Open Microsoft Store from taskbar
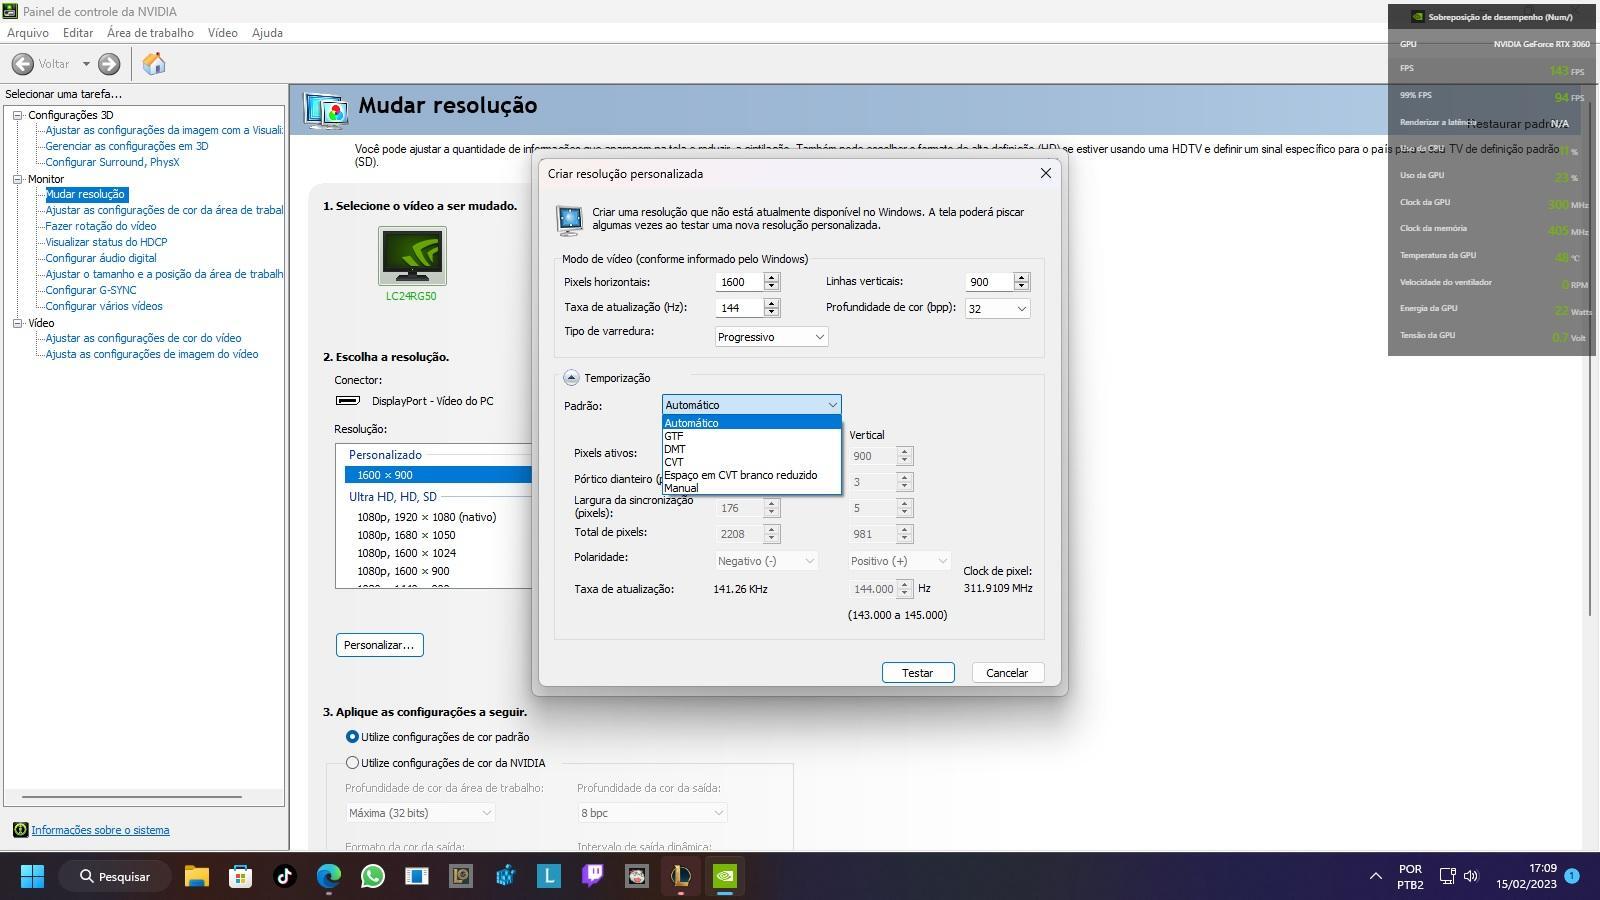Screen dimensions: 1600x900 coord(240,877)
